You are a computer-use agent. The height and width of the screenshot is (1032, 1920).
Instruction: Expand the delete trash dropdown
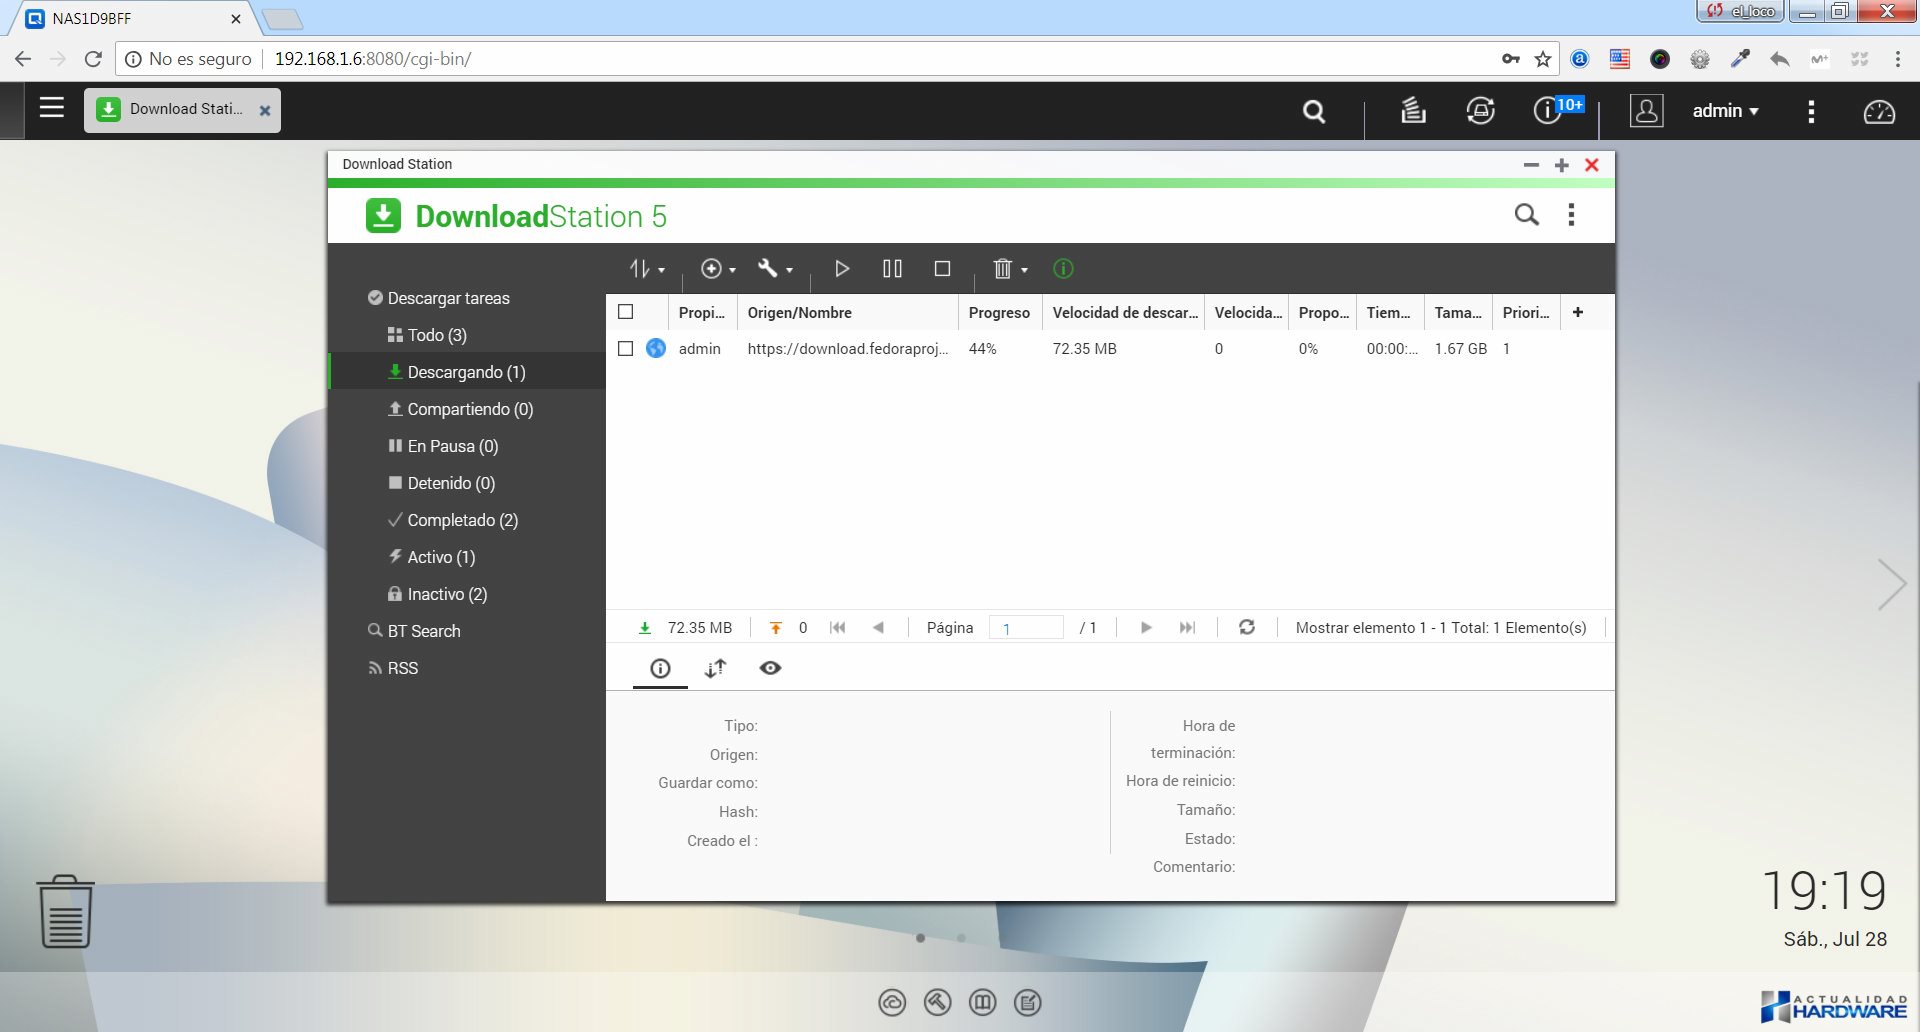(x=1009, y=268)
